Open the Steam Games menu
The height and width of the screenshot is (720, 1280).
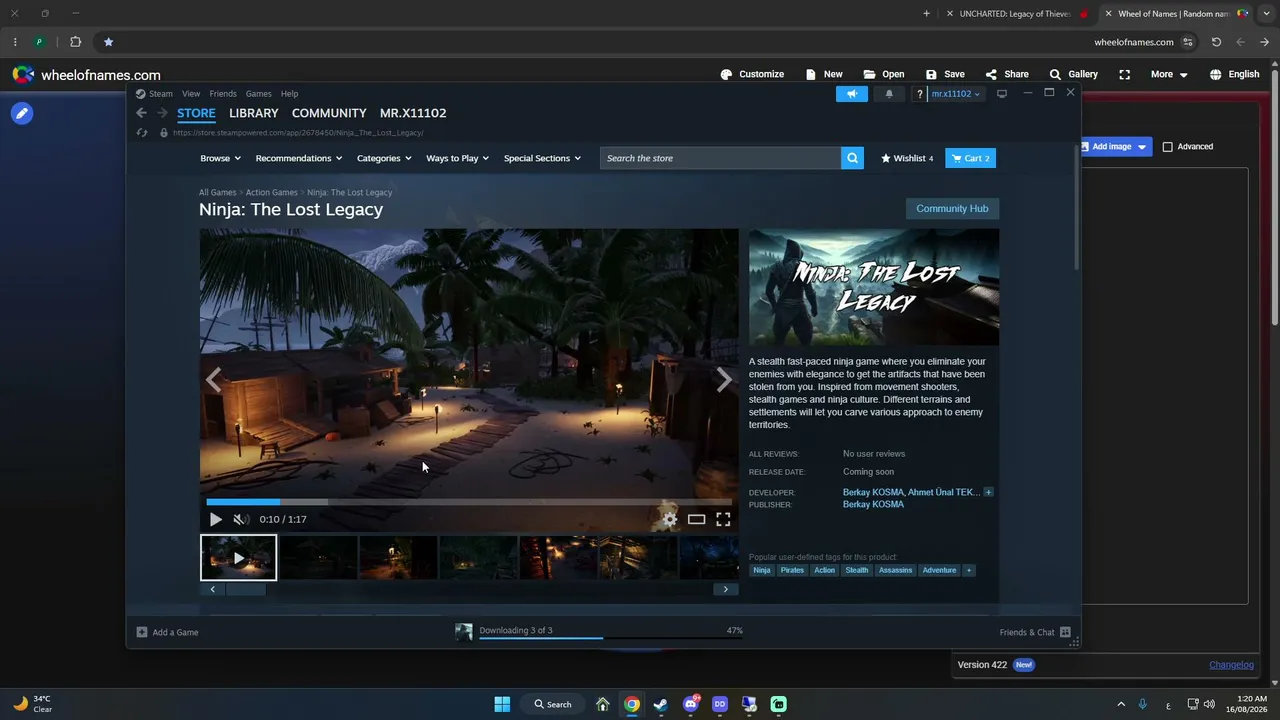(259, 94)
